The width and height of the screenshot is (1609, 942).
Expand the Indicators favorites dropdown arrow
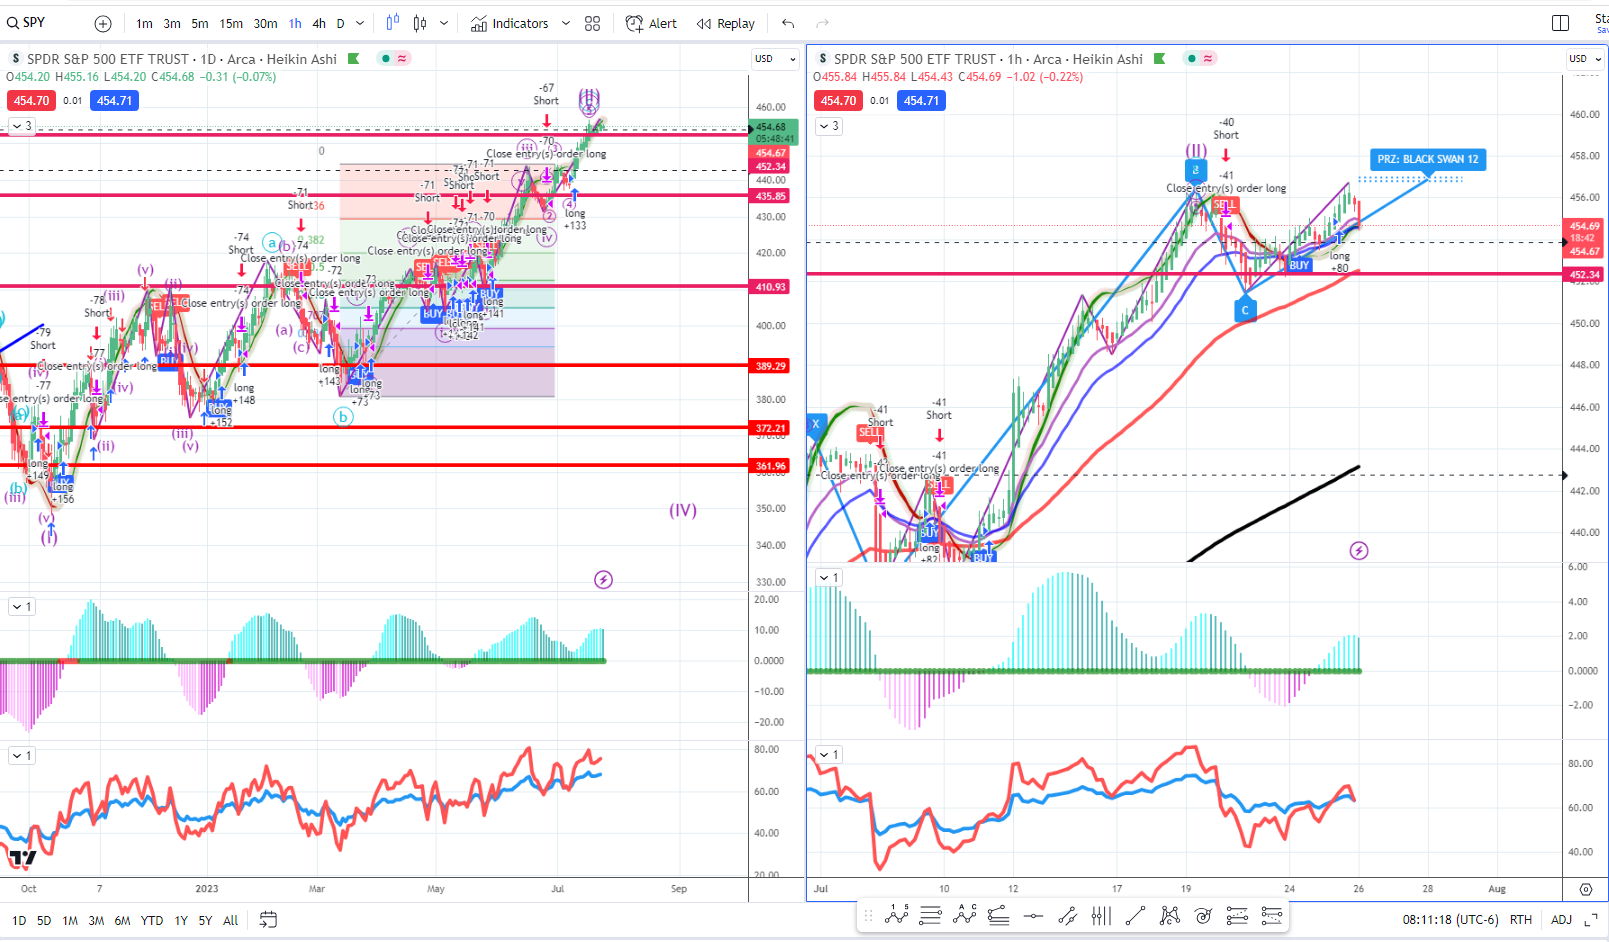[566, 23]
